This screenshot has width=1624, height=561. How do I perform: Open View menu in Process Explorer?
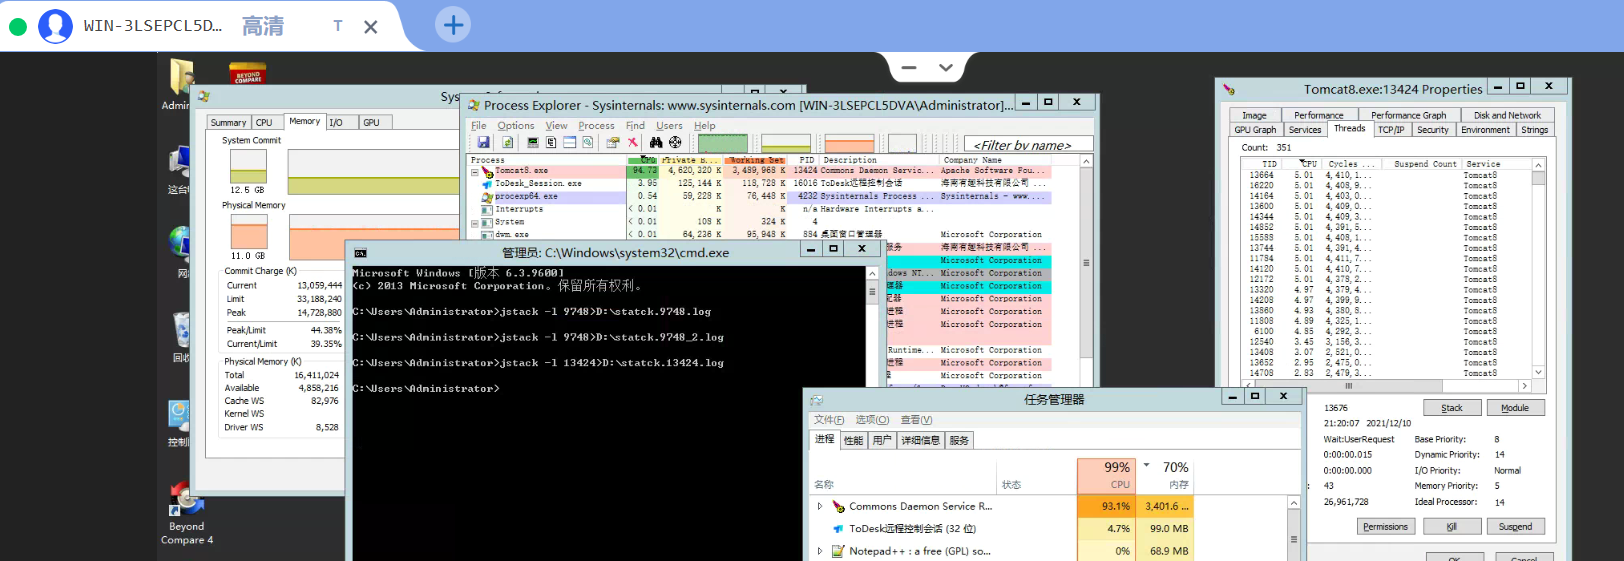point(556,126)
